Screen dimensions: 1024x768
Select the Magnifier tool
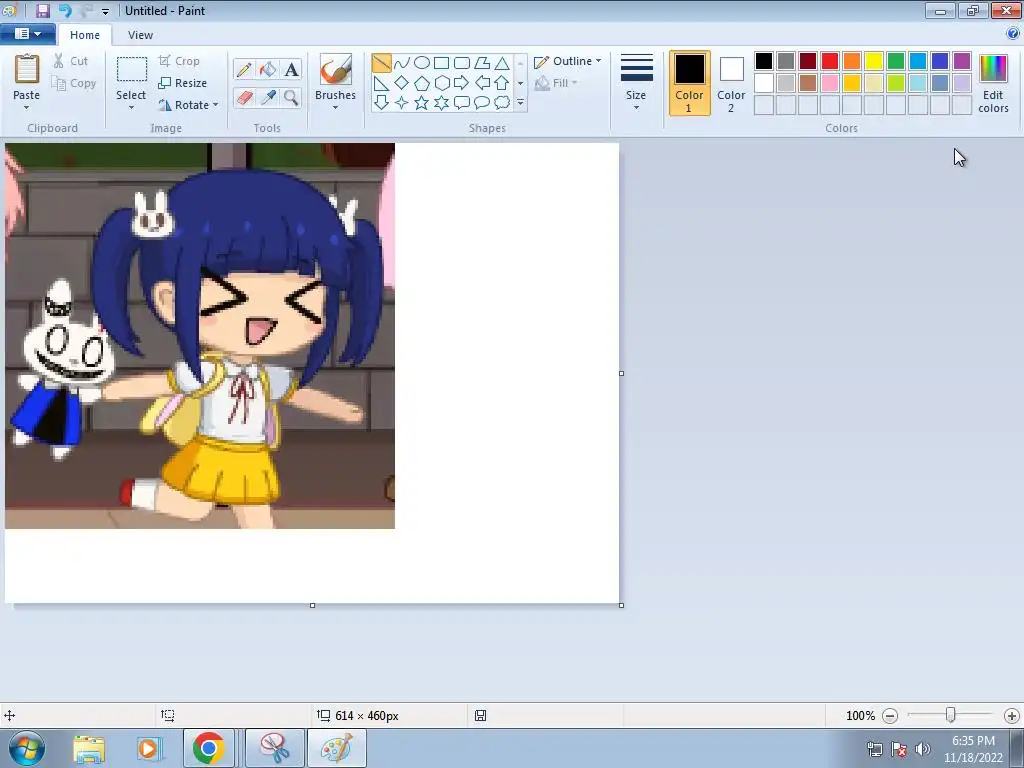291,97
